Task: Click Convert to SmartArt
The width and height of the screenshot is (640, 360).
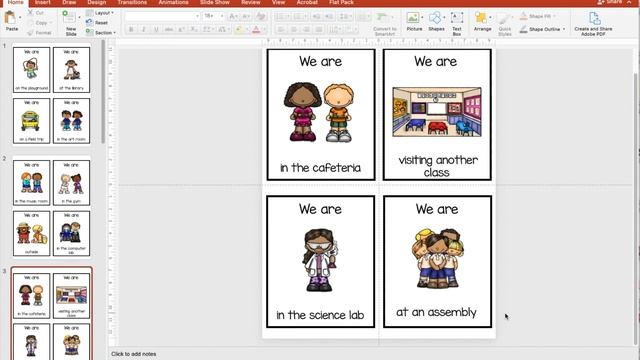Action: tap(384, 24)
